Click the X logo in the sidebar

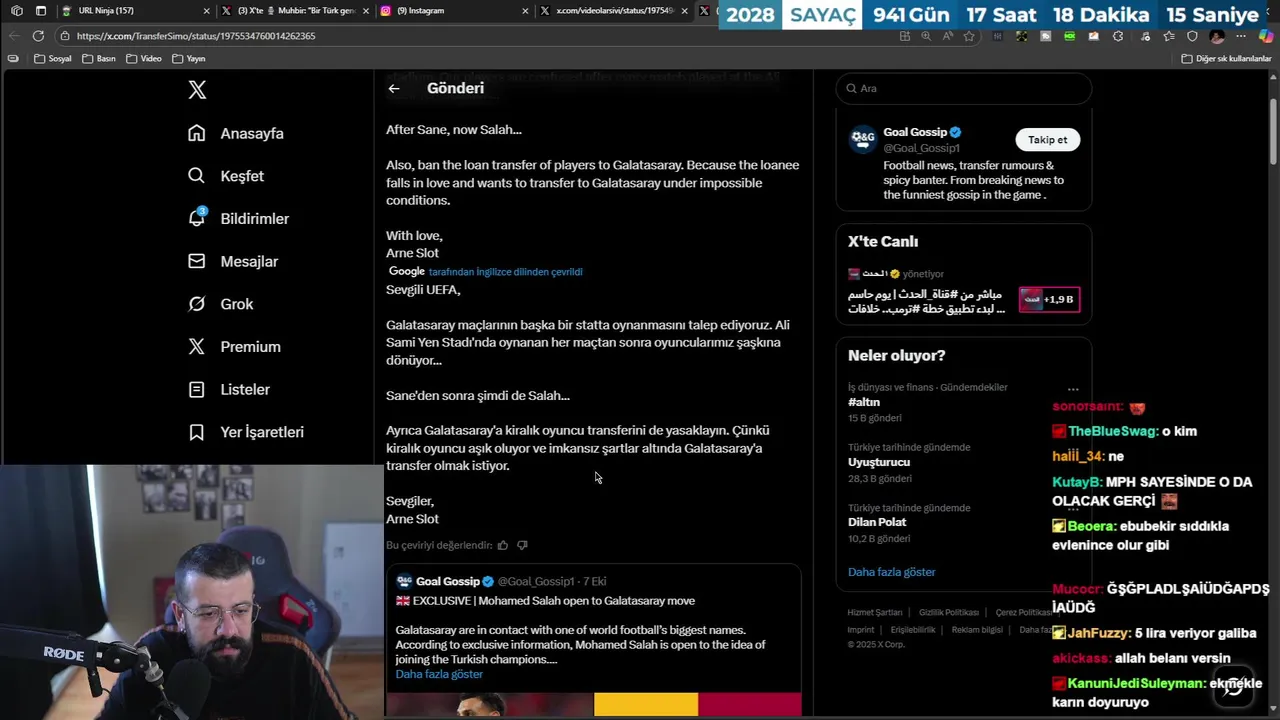pos(197,90)
